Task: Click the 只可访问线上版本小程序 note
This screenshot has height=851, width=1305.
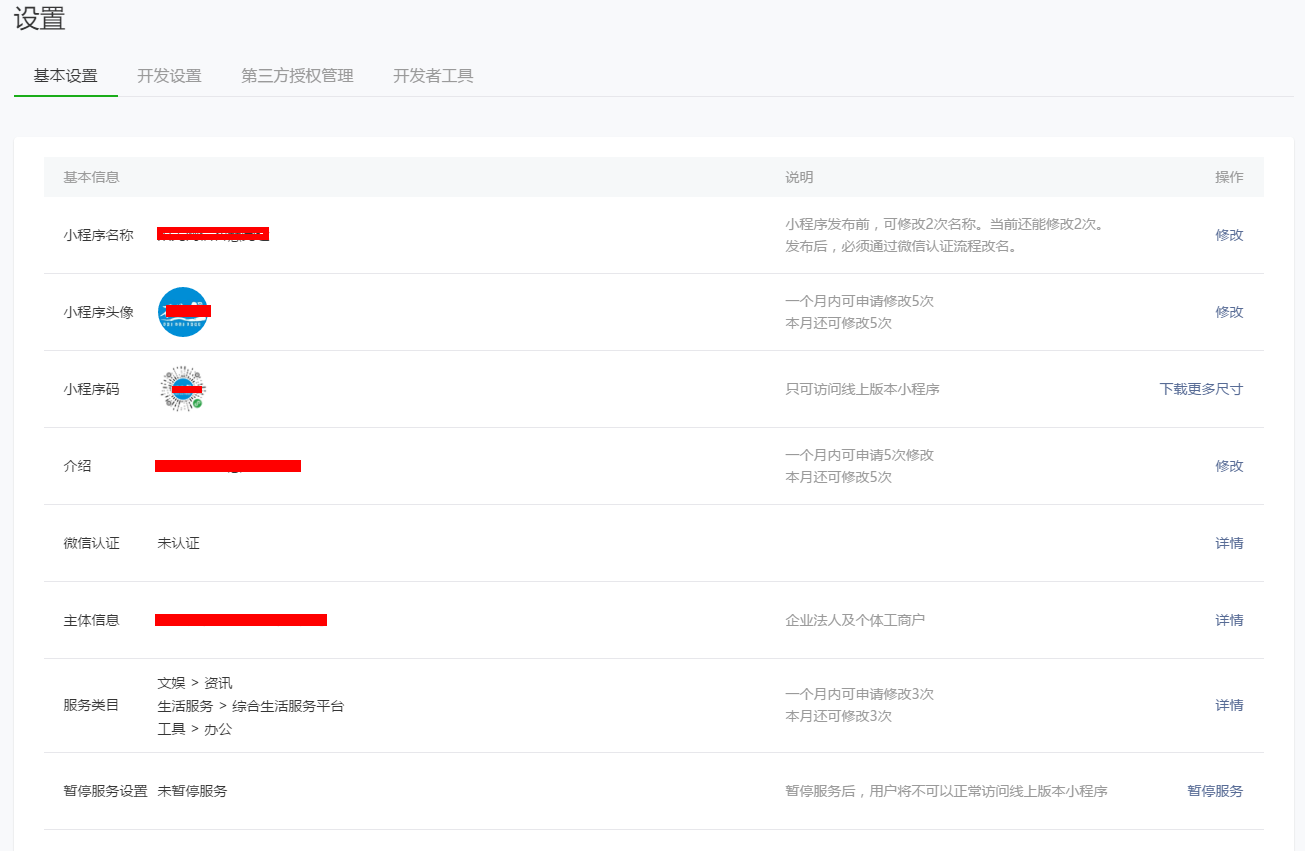Action: click(862, 389)
